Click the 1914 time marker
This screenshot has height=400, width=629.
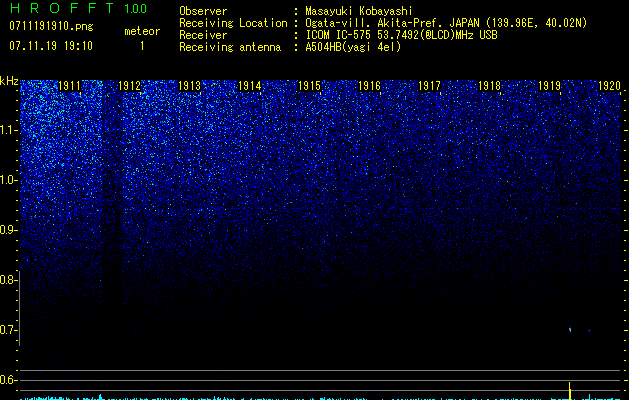[250, 86]
